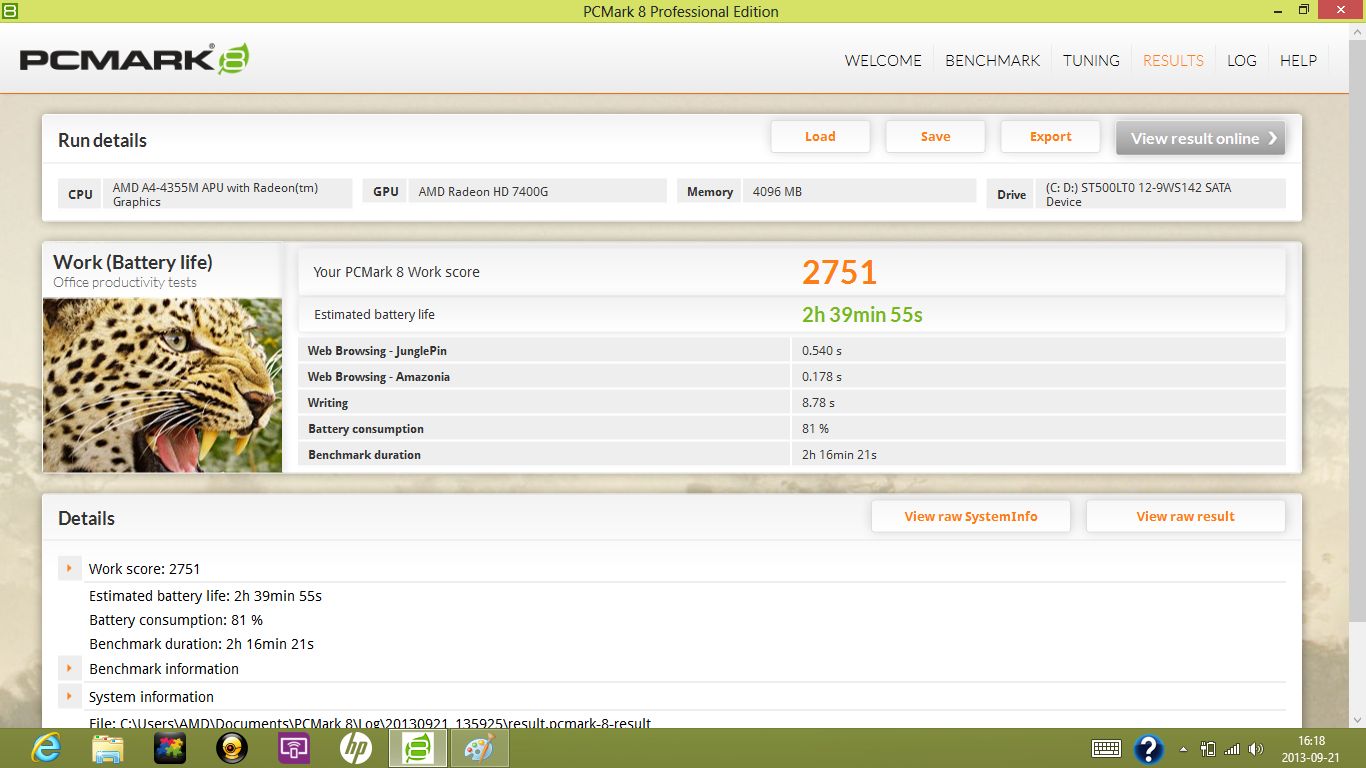Image resolution: width=1366 pixels, height=768 pixels.
Task: Open File Explorer from the taskbar
Action: 108,748
